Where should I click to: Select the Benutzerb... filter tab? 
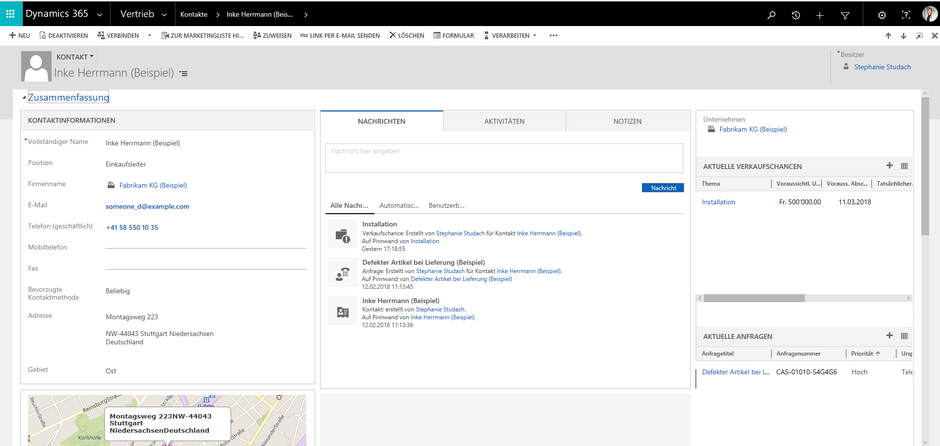(446, 206)
